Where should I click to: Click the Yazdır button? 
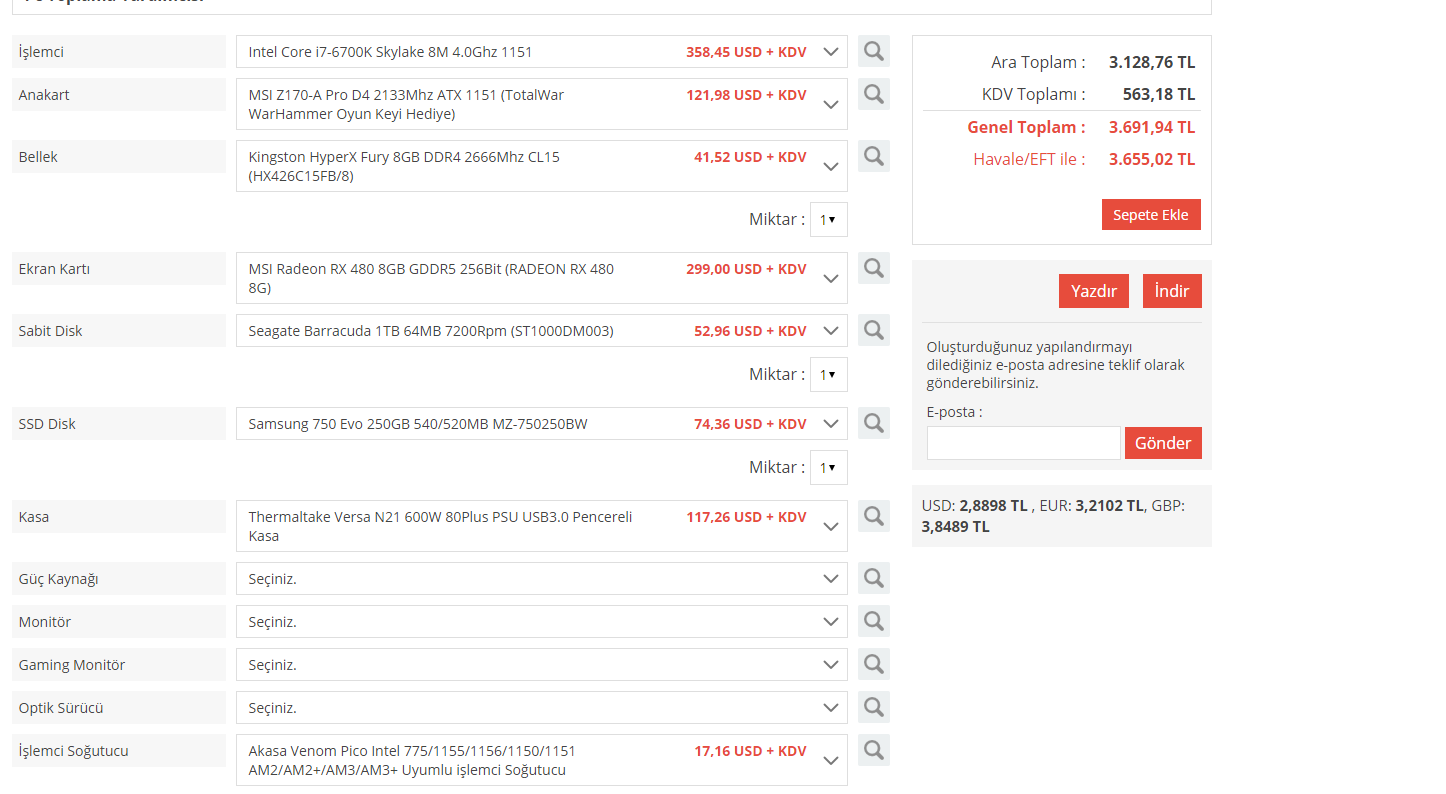[1094, 291]
